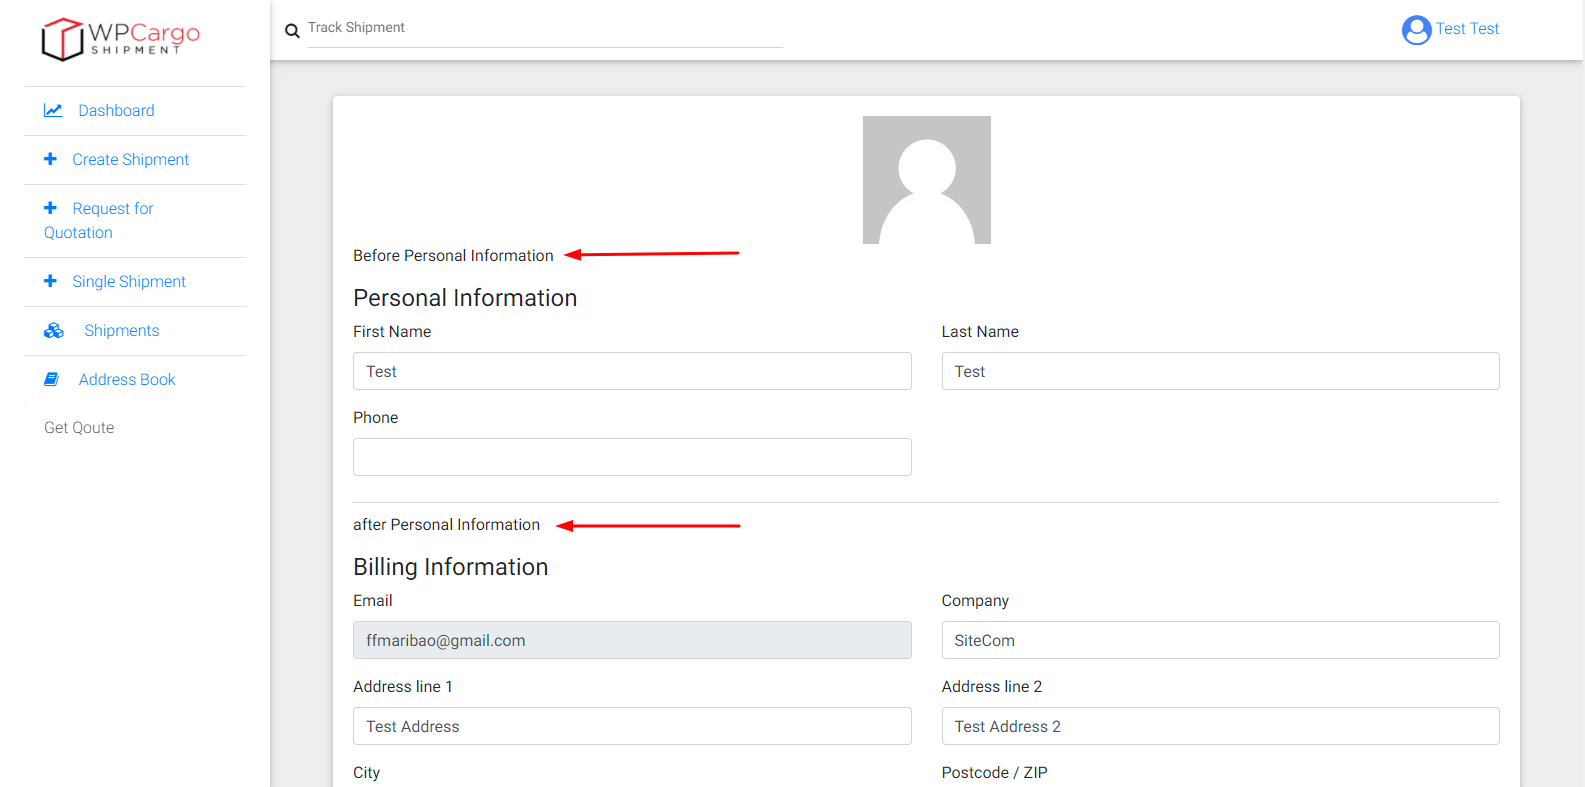Image resolution: width=1585 pixels, height=787 pixels.
Task: Click into the empty Phone field
Action: 632,457
